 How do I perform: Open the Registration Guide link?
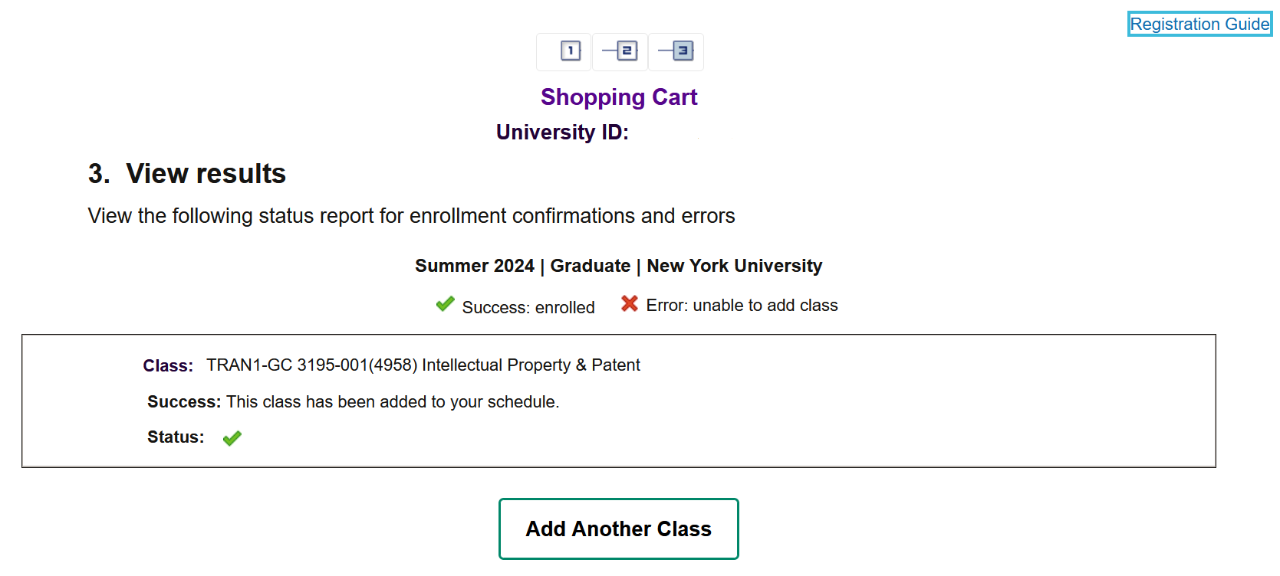tap(1199, 24)
